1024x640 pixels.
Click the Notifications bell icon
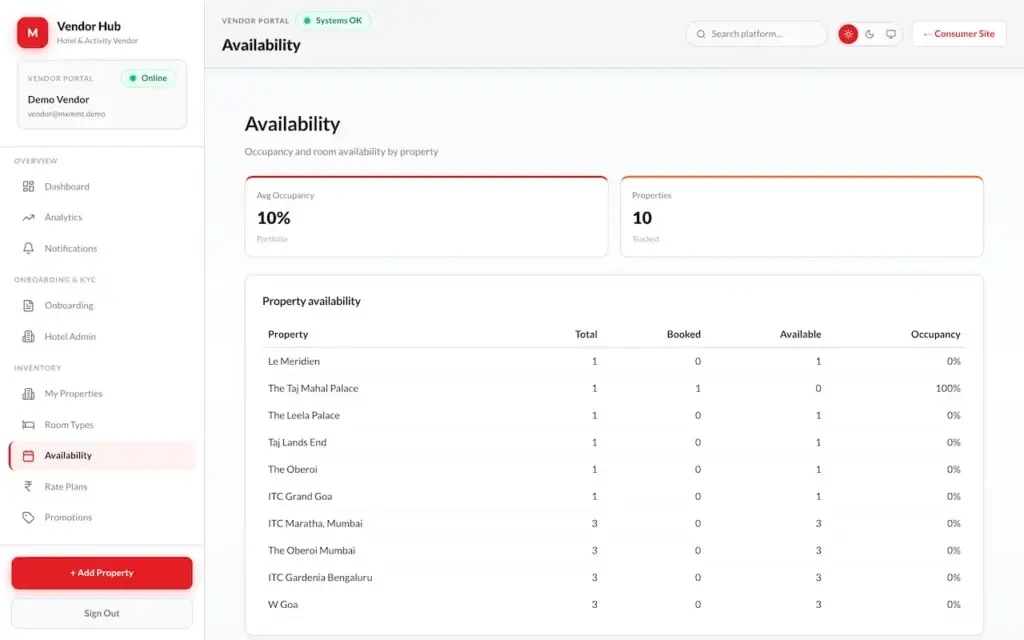(x=28, y=248)
